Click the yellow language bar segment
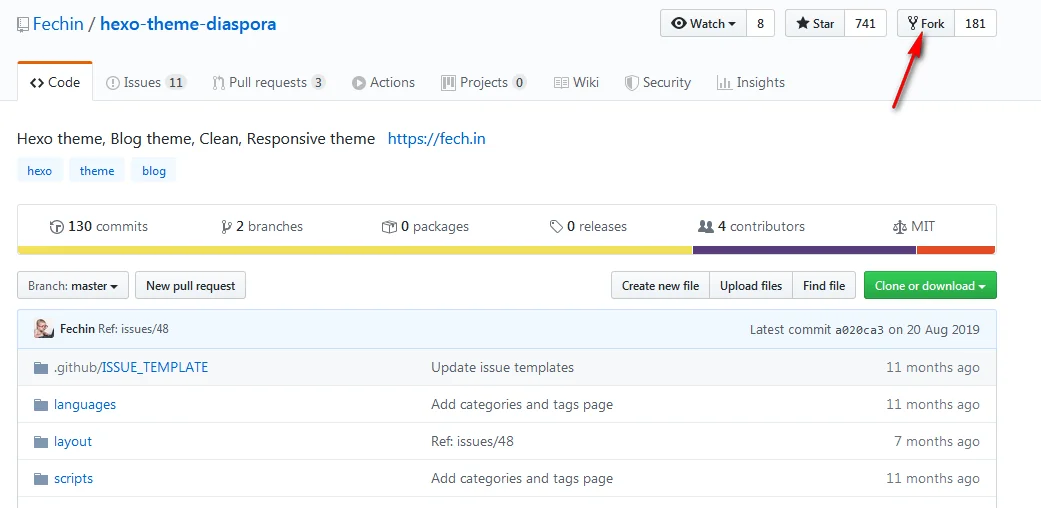This screenshot has width=1041, height=508. pos(355,250)
